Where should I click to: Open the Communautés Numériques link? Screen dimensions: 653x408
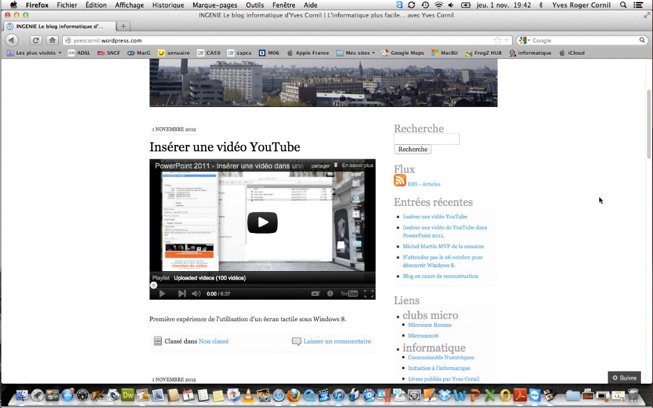point(441,357)
